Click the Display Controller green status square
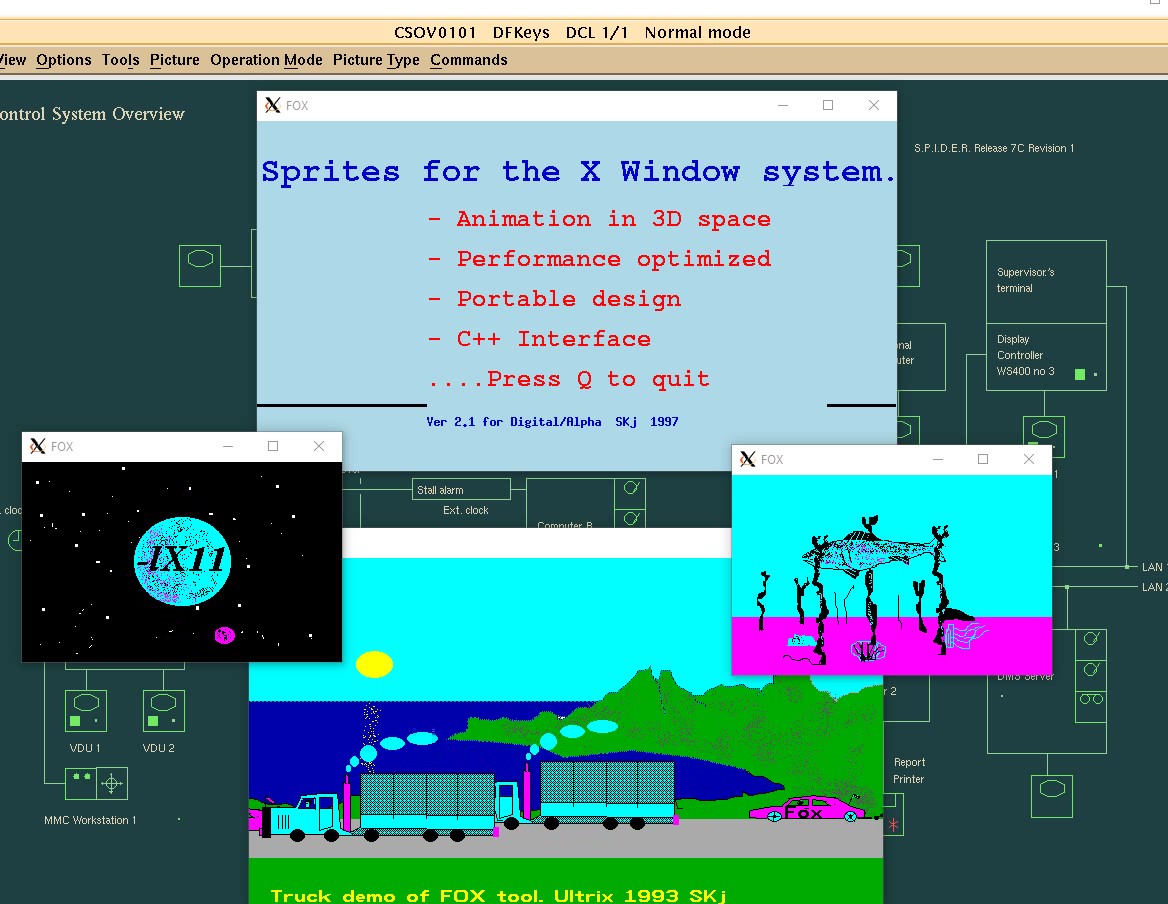The image size is (1168, 904). [x=1079, y=375]
